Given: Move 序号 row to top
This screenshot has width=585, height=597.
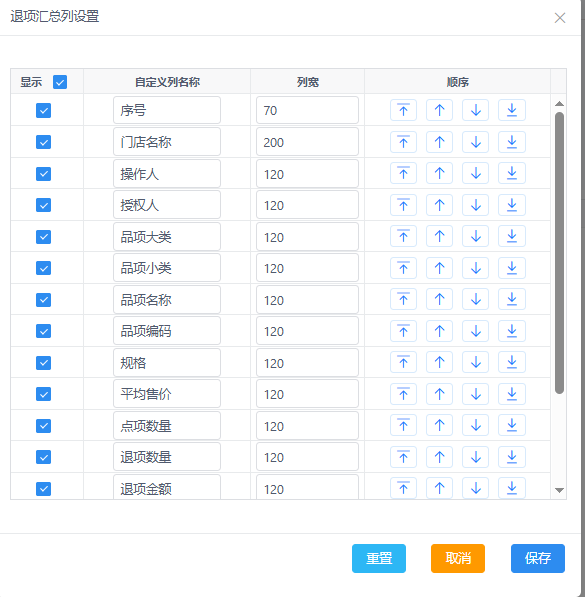Looking at the screenshot, I should (403, 110).
